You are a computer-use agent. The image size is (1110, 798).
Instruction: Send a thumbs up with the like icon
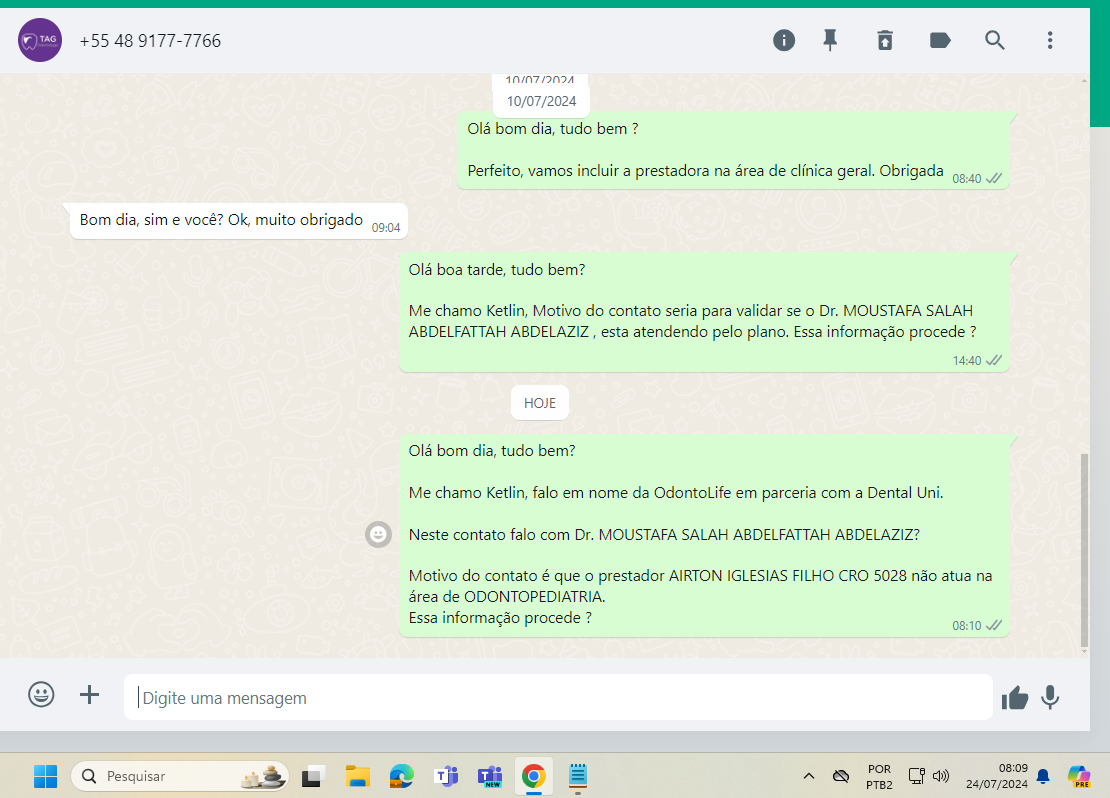click(1015, 698)
